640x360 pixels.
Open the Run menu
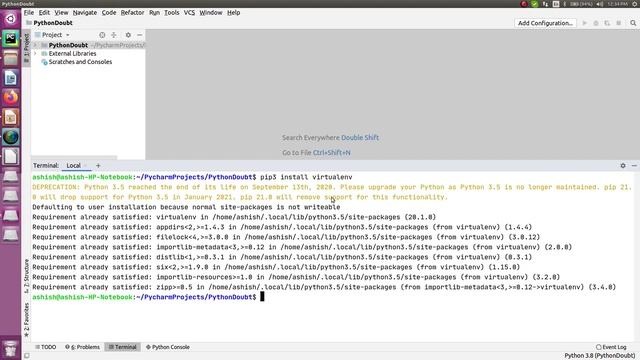point(154,13)
